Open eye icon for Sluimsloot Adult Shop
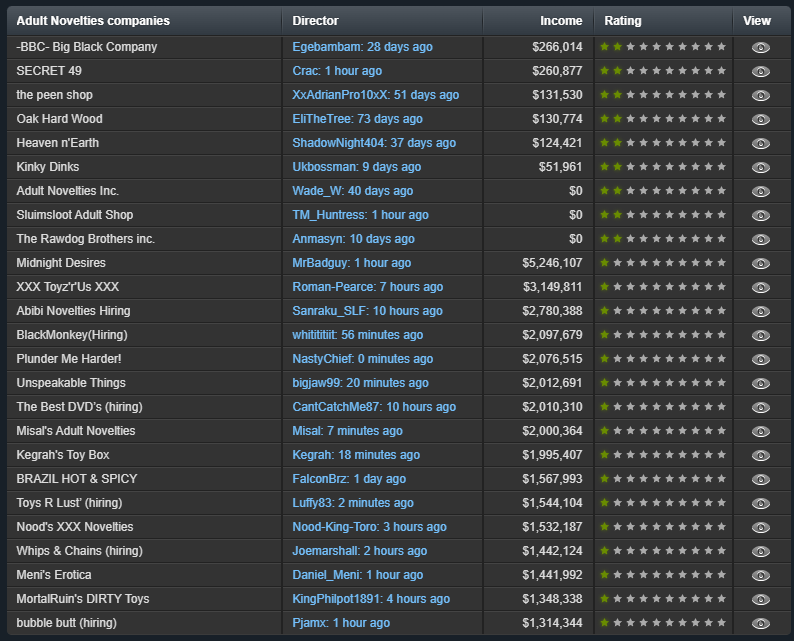Viewport: 794px width, 641px height. pos(760,215)
